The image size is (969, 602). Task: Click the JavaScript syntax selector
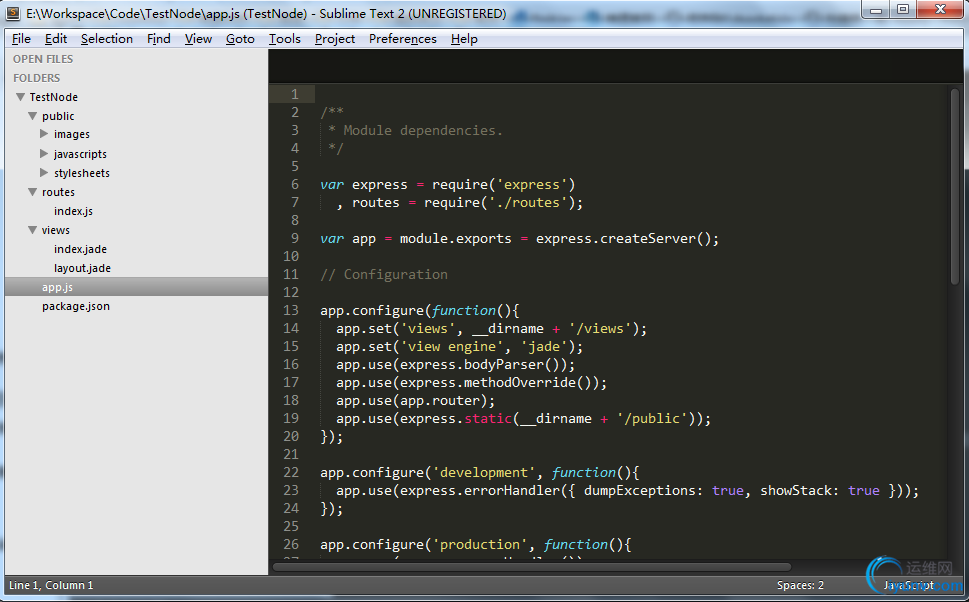(908, 585)
